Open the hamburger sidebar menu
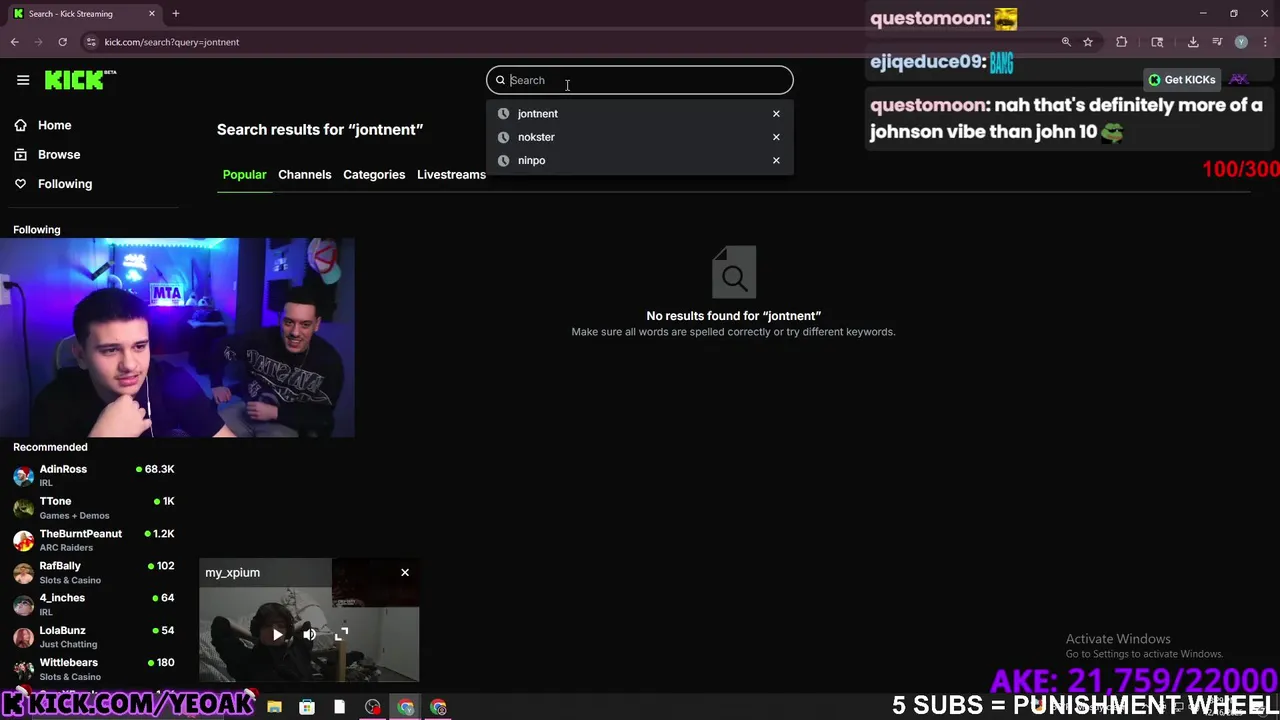This screenshot has height=720, width=1280. pos(23,80)
